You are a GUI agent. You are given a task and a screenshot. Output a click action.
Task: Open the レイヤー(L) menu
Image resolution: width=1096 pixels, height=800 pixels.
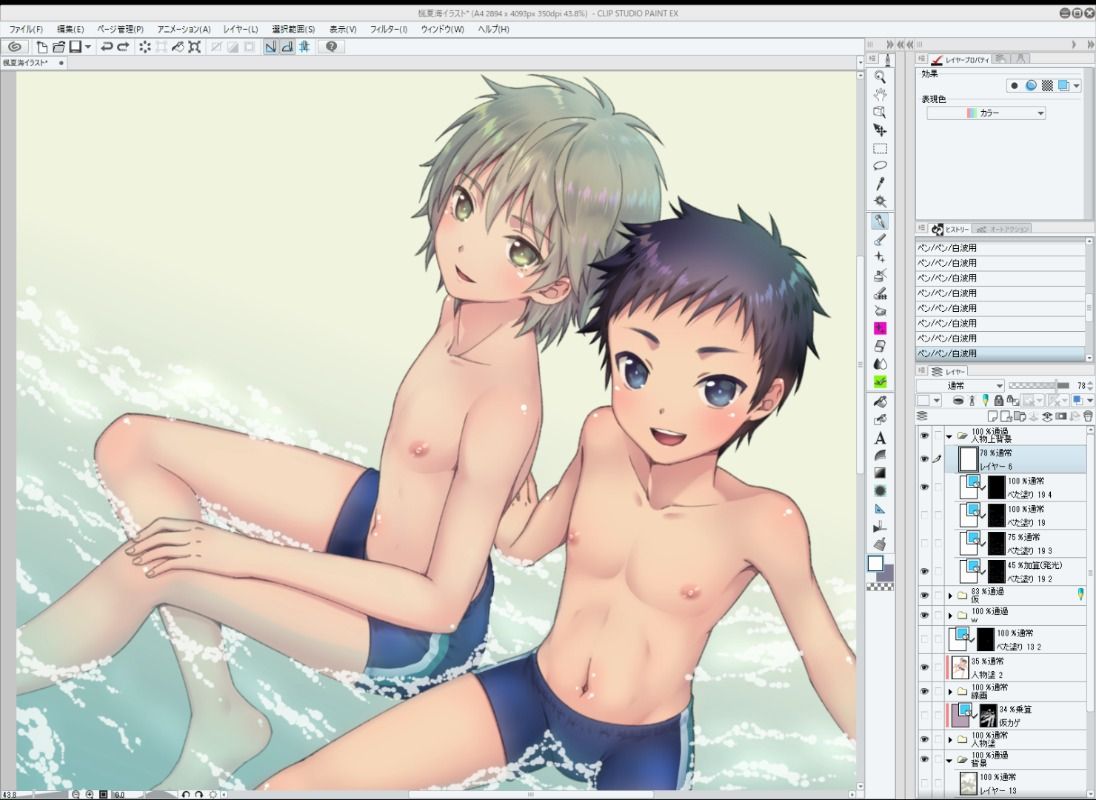[x=240, y=29]
